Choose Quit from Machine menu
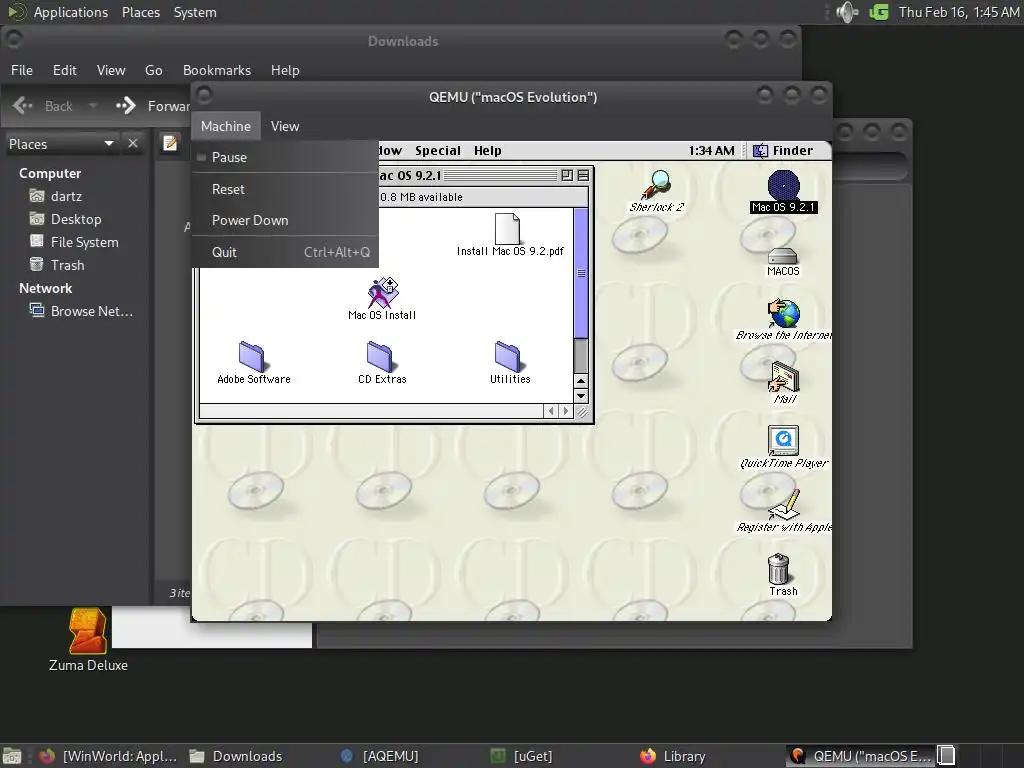Screen dimensions: 1024x768 (x=285, y=252)
